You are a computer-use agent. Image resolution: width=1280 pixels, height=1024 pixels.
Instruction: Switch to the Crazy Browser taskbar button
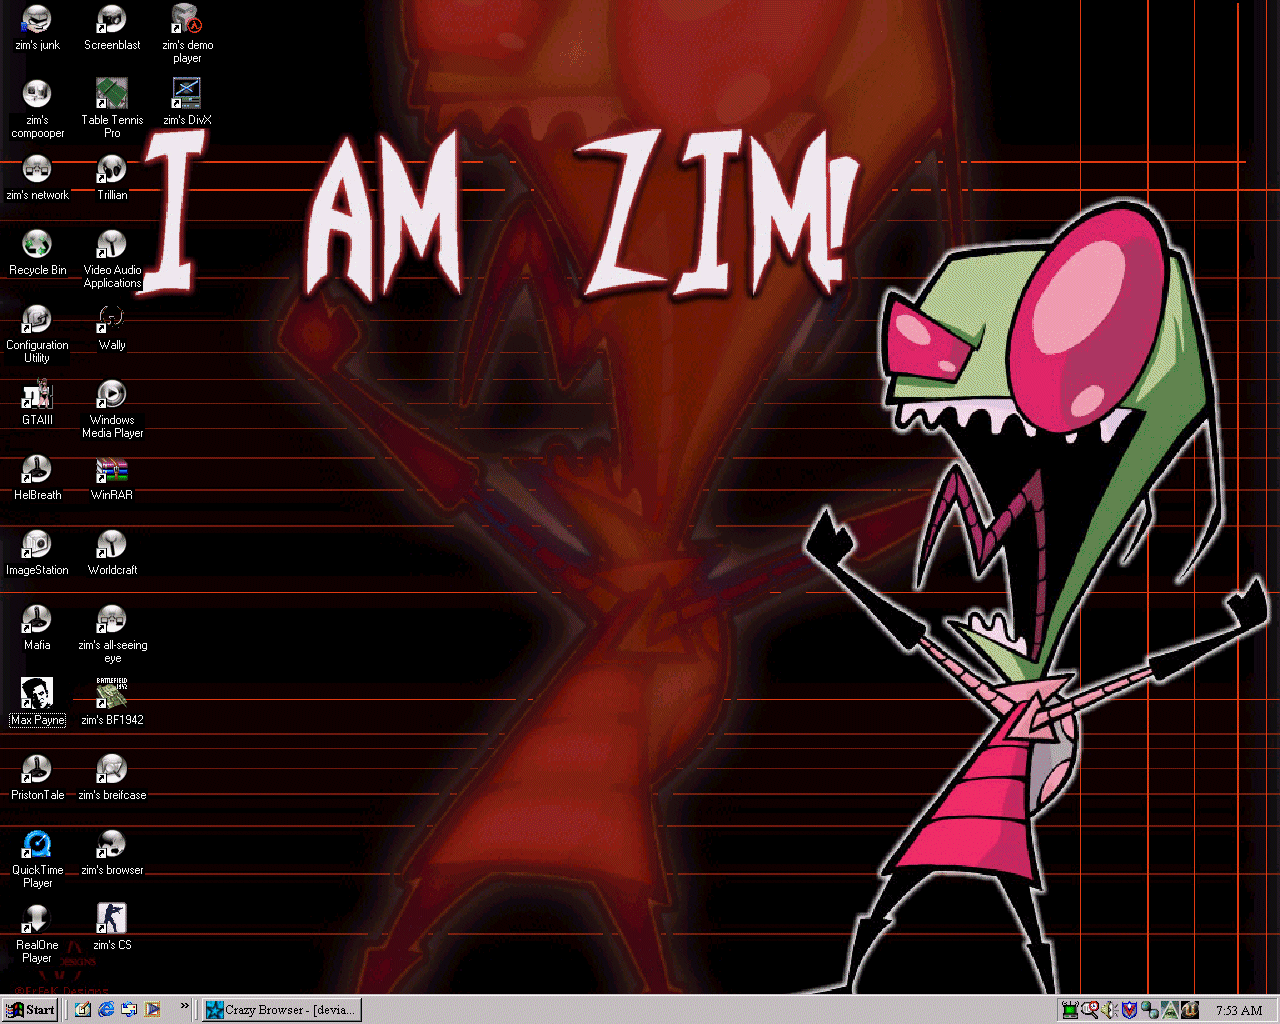(282, 1010)
